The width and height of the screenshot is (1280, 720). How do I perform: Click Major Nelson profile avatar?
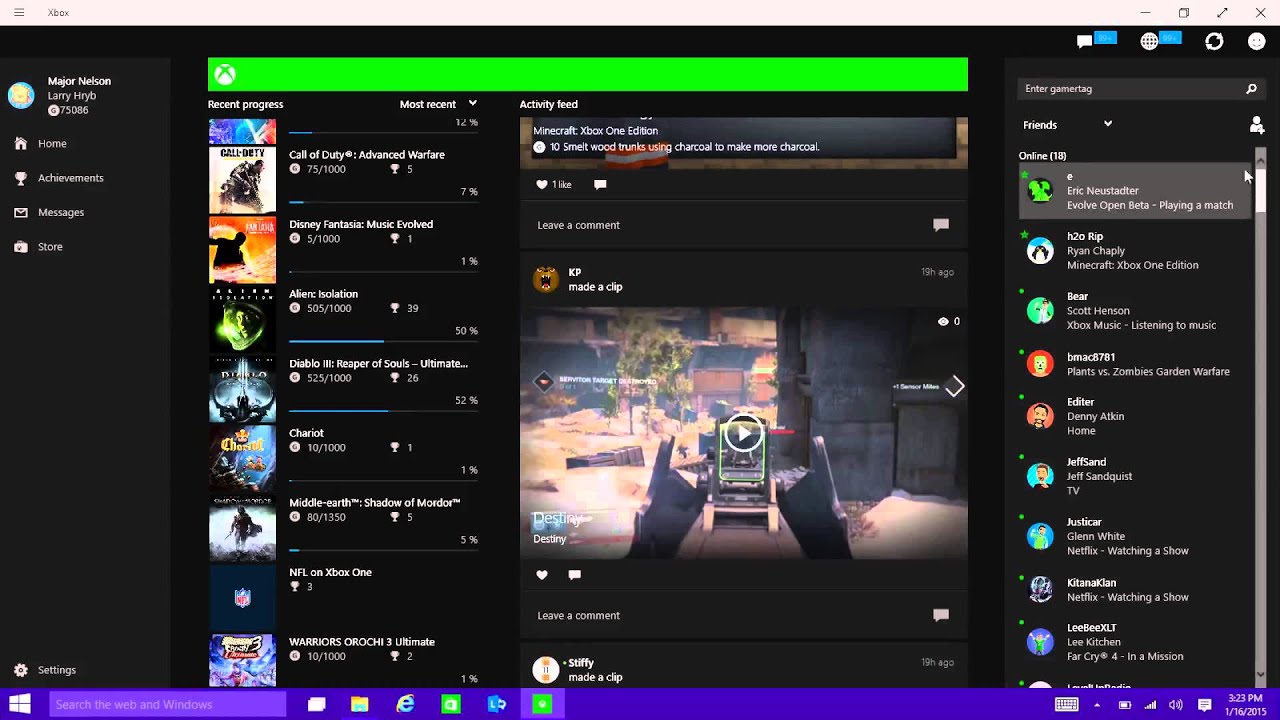21,95
